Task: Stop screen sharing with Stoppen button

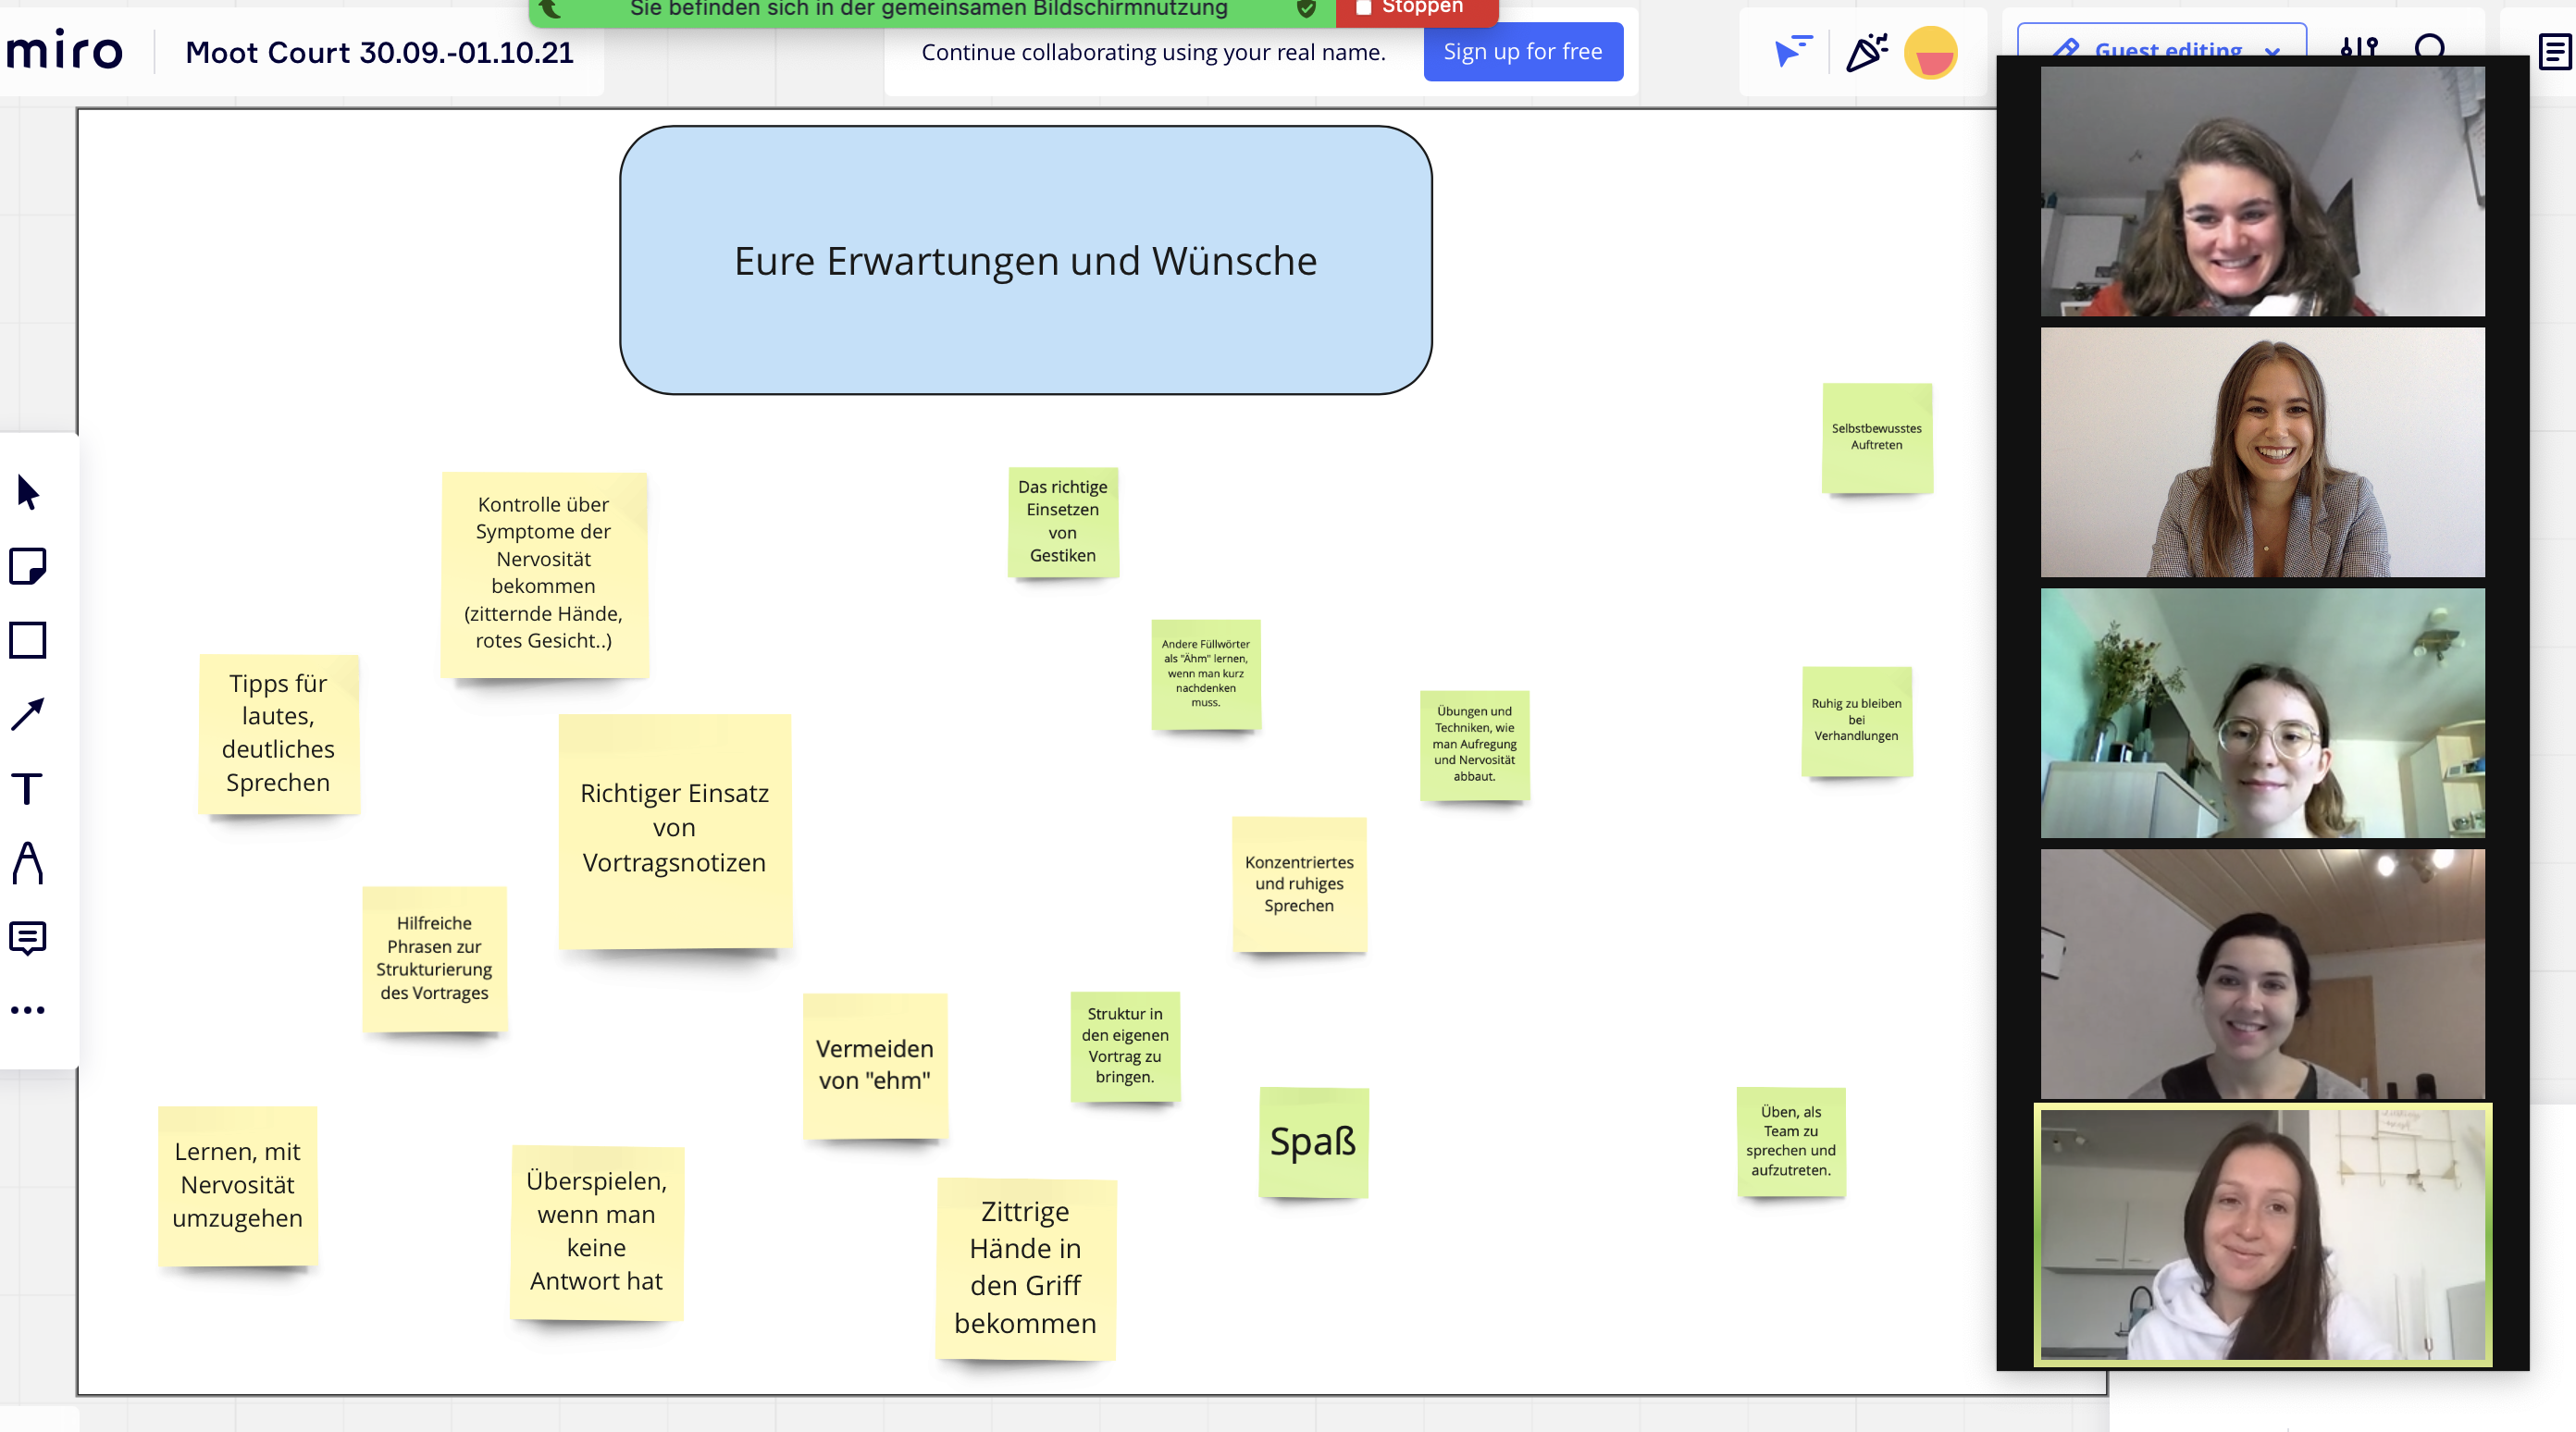Action: click(x=1414, y=10)
